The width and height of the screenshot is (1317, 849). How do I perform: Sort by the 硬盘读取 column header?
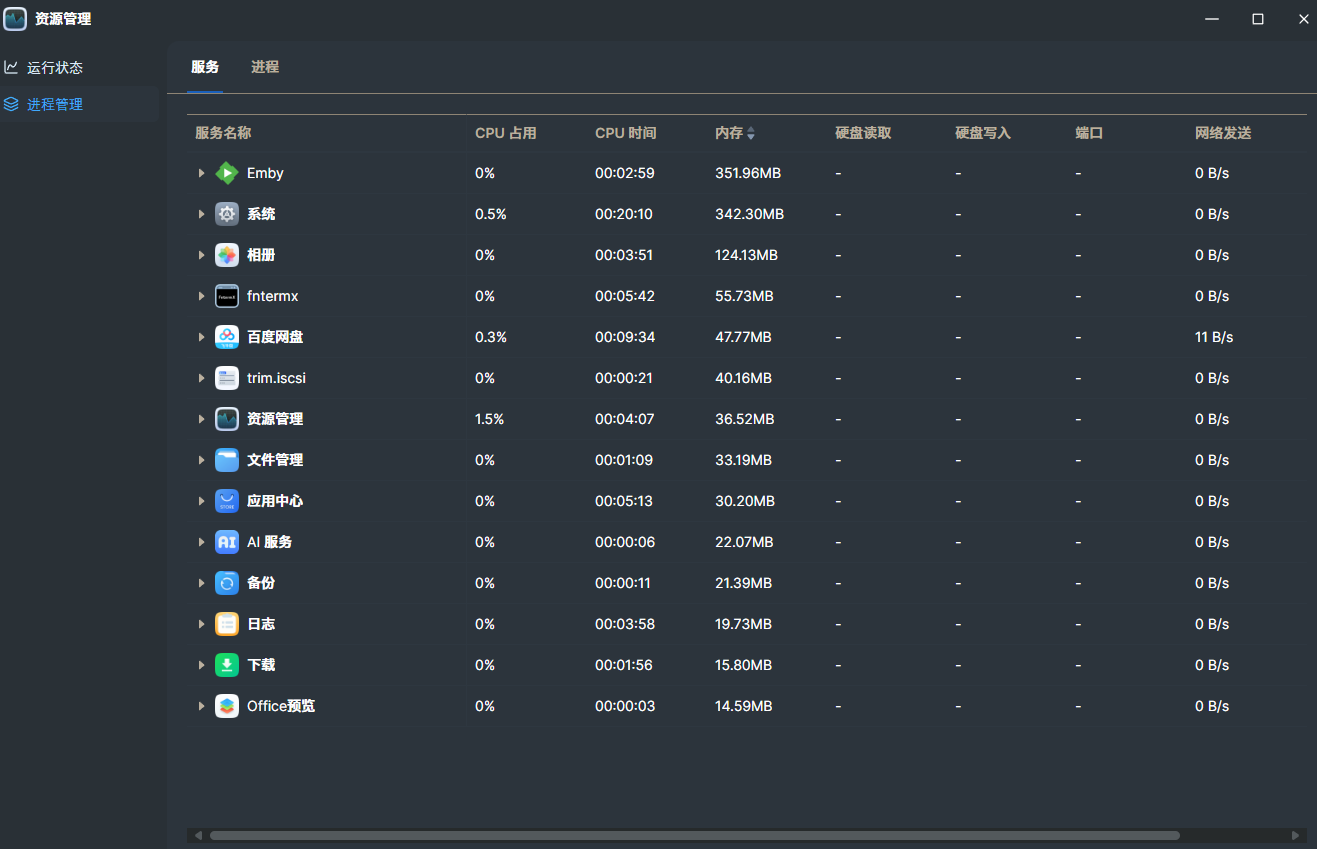pyautogui.click(x=863, y=133)
